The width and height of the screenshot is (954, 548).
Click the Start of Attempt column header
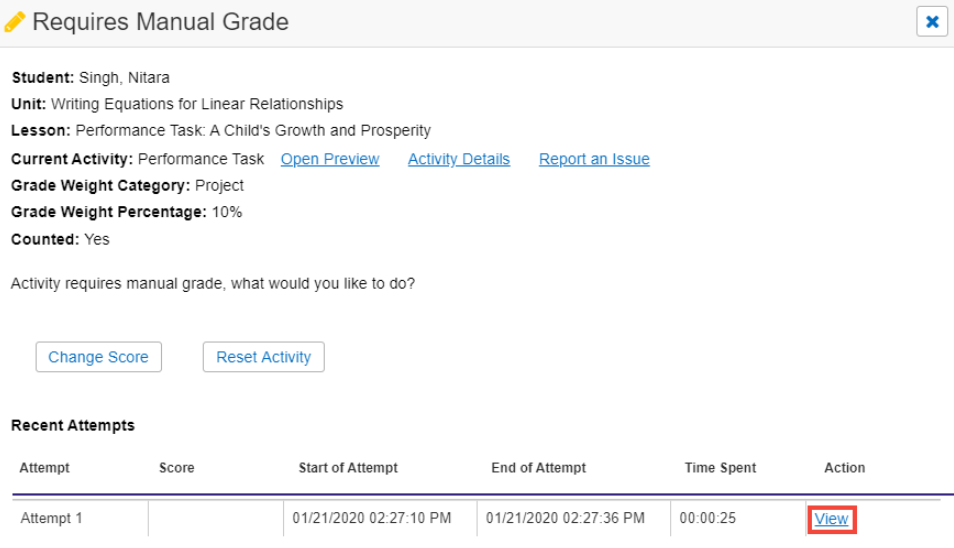pos(348,468)
